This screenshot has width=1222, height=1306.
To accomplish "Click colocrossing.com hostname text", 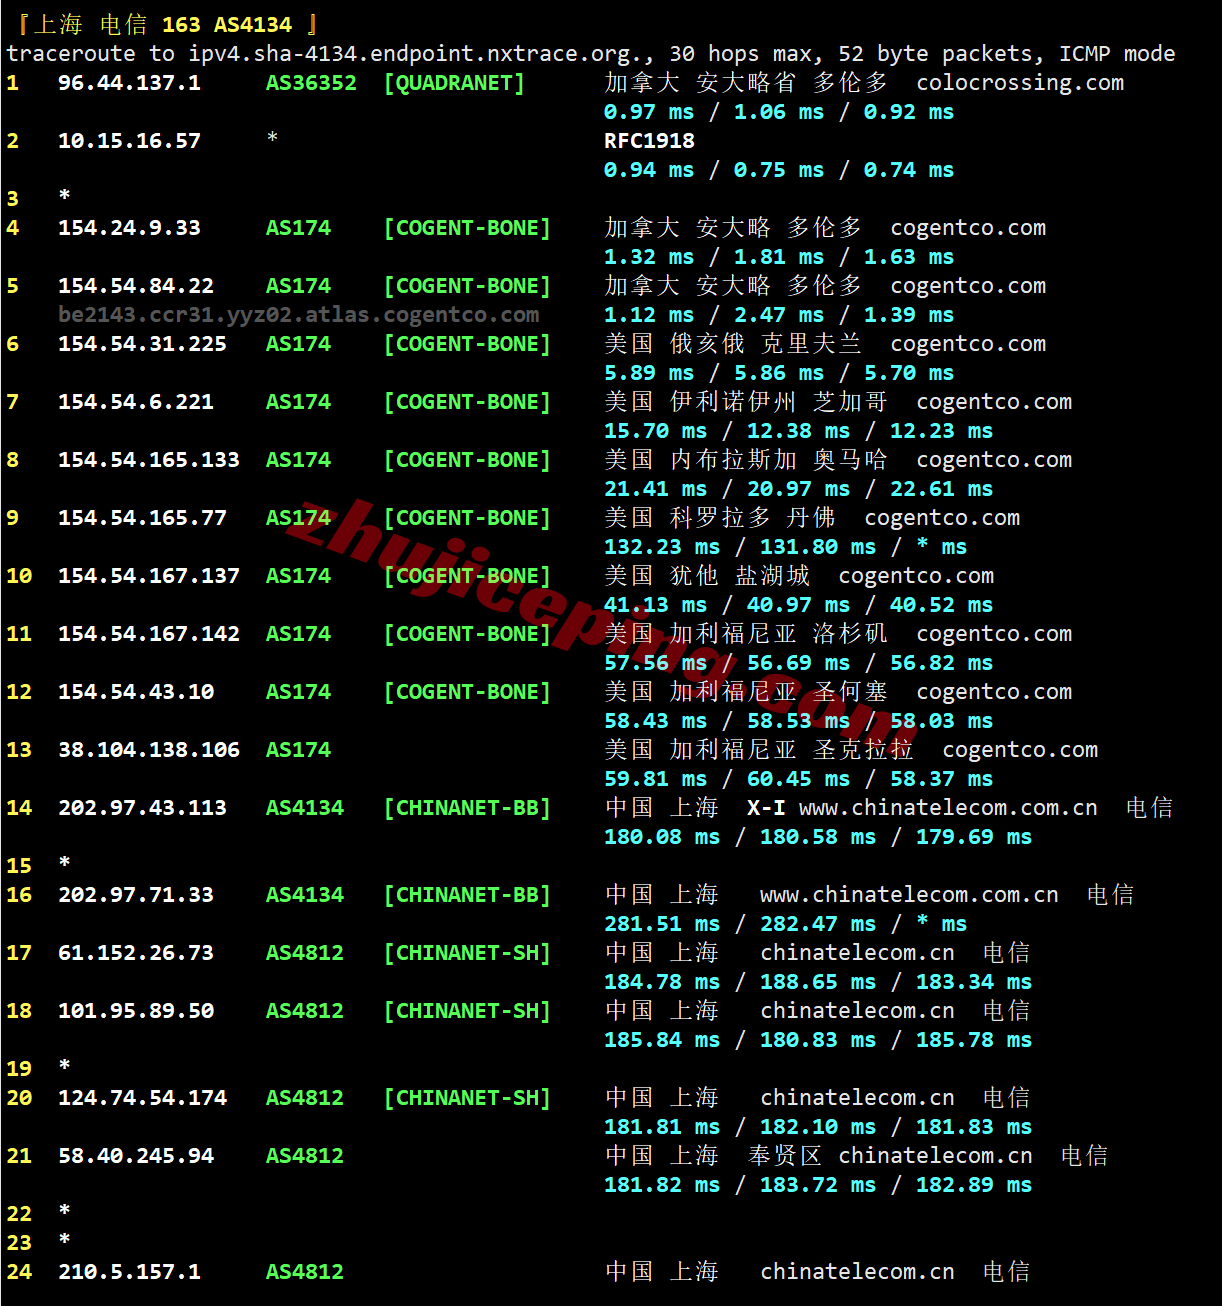I will (x=1020, y=83).
